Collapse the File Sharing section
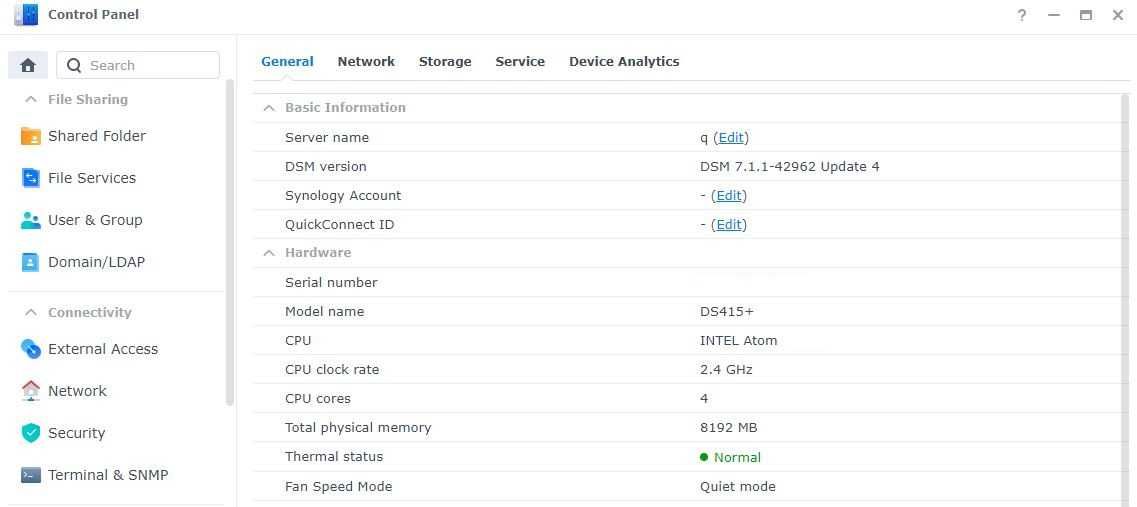1137x507 pixels. (30, 99)
